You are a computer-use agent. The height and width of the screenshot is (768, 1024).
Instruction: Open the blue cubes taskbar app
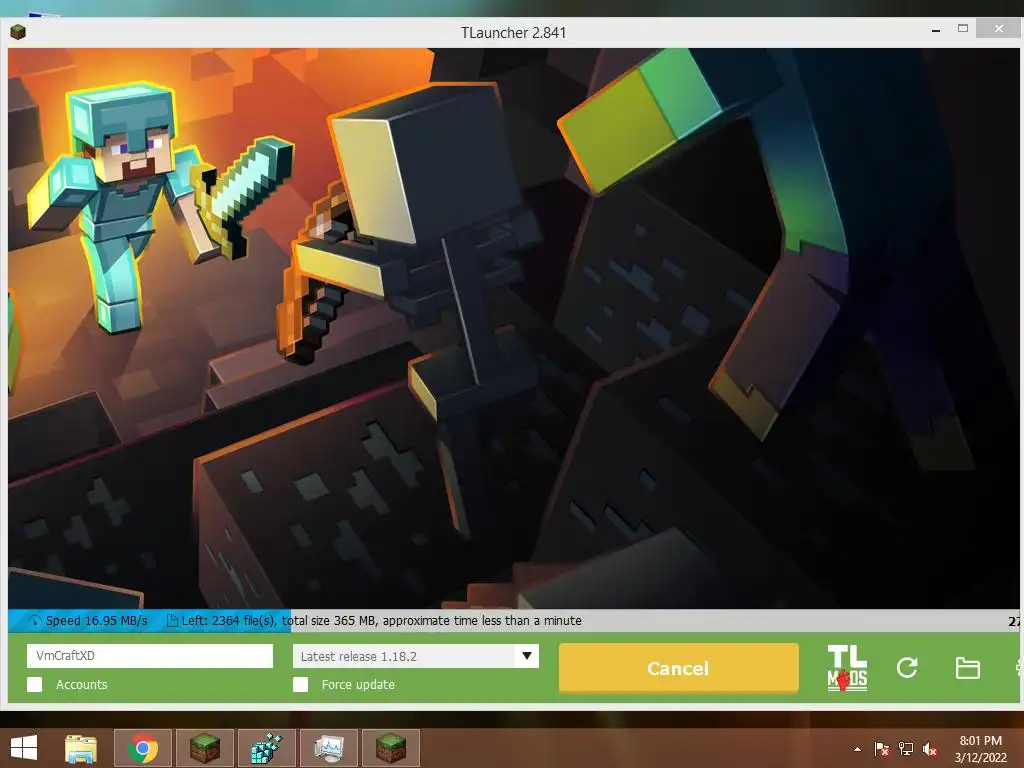click(x=267, y=748)
